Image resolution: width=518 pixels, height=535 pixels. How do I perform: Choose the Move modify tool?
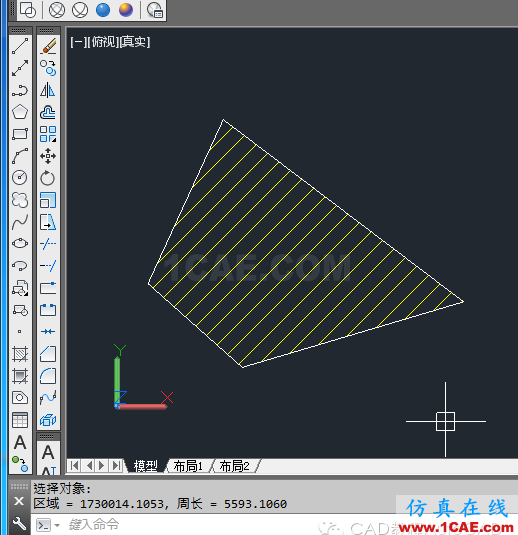pyautogui.click(x=48, y=156)
